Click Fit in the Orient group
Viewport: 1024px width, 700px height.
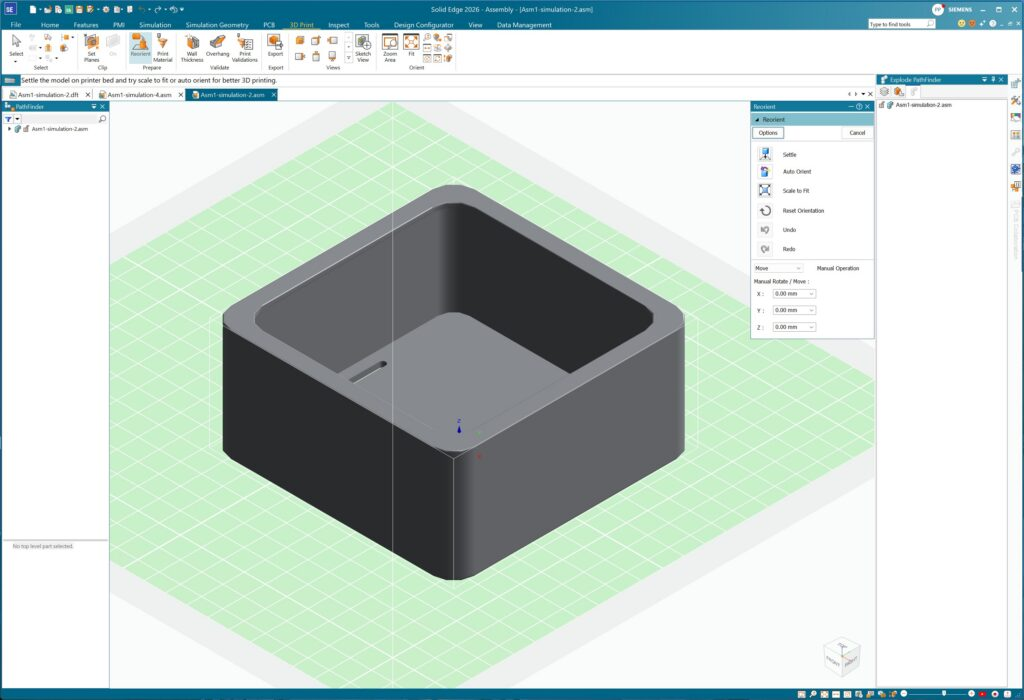pyautogui.click(x=411, y=47)
